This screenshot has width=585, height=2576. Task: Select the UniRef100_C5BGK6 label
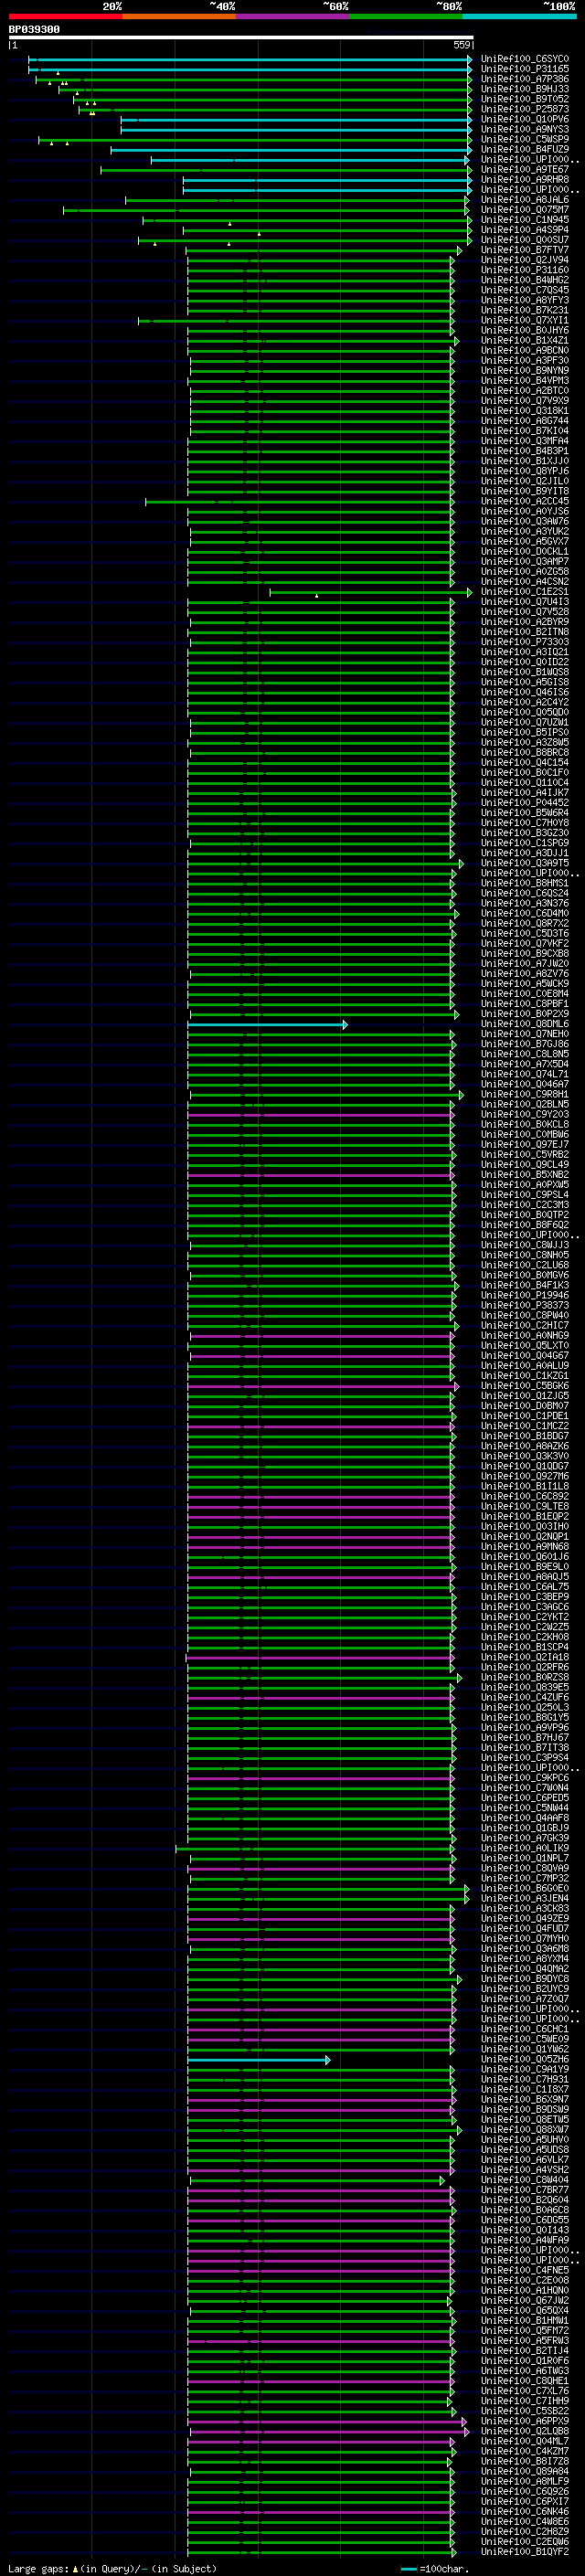[525, 1386]
